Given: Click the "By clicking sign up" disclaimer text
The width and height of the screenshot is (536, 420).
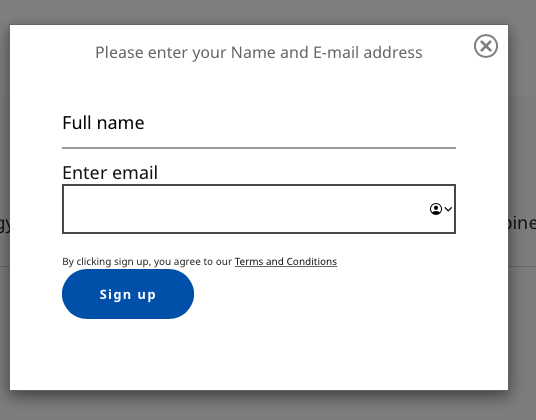Looking at the screenshot, I should coord(147,261).
